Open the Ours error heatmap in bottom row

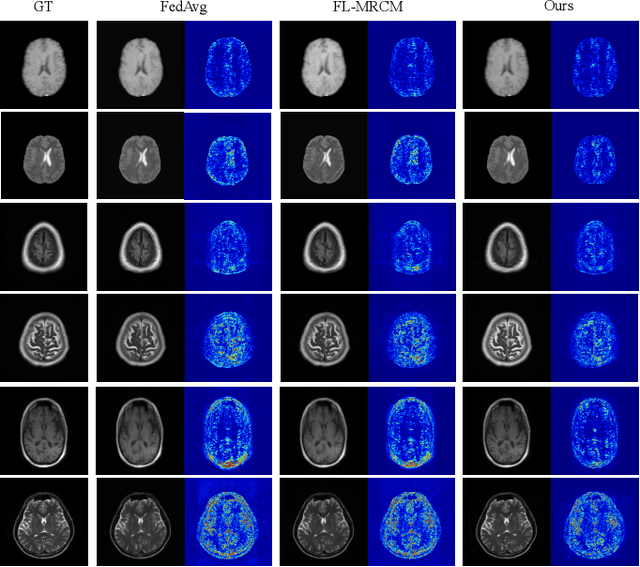point(594,520)
